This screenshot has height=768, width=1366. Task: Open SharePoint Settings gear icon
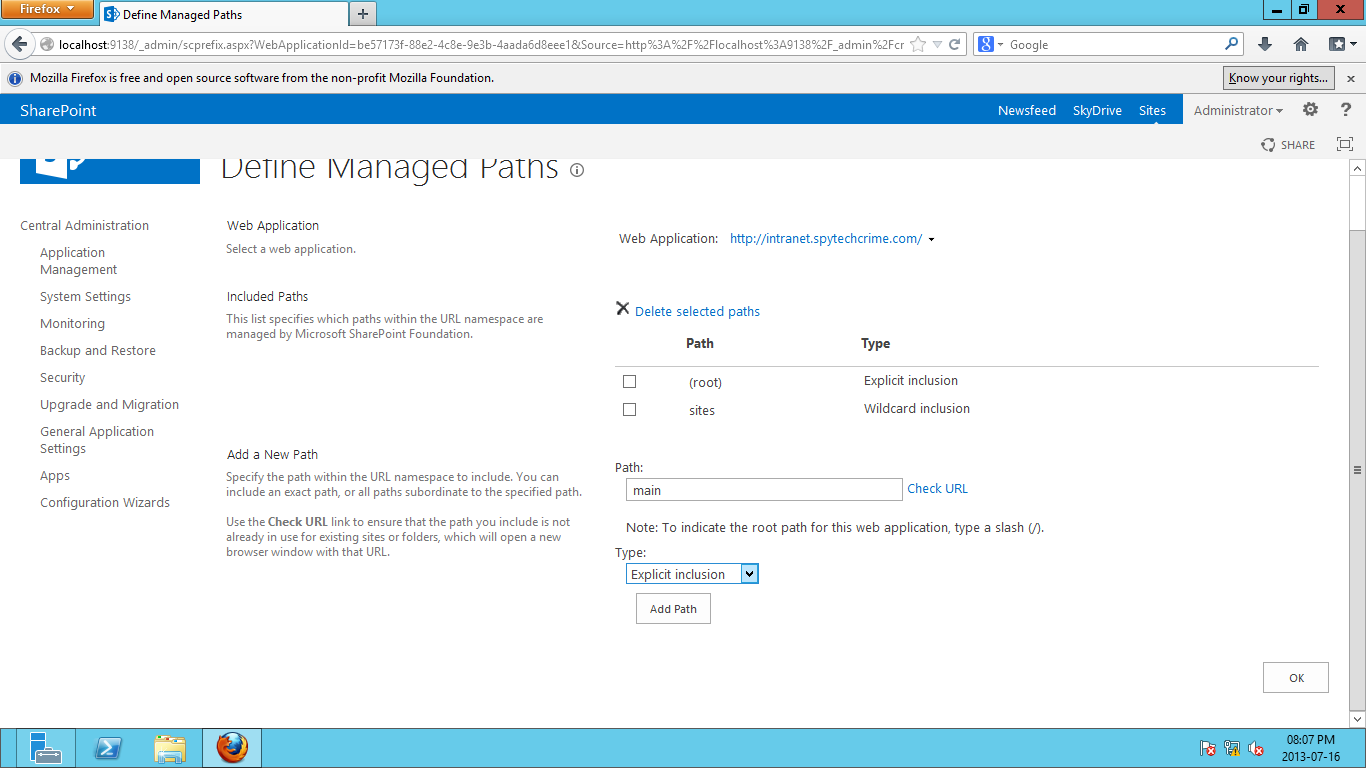1310,110
